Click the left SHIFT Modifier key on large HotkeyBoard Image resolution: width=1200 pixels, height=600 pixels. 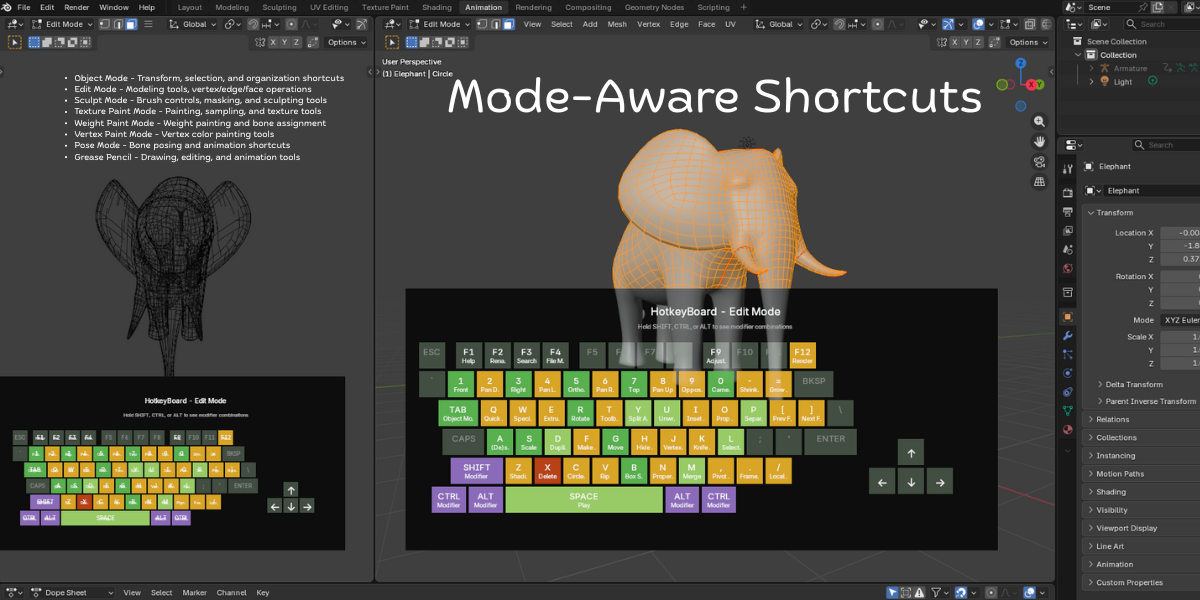click(477, 471)
